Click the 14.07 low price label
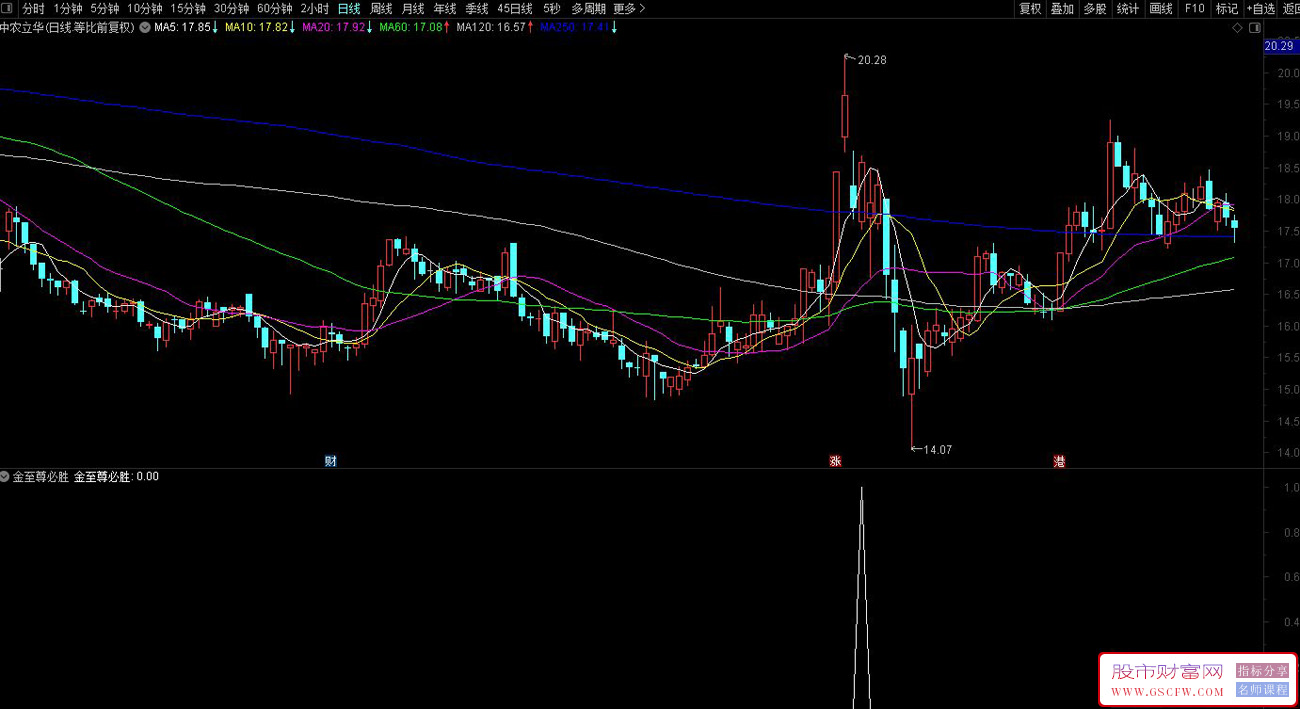1300x709 pixels. (x=937, y=450)
